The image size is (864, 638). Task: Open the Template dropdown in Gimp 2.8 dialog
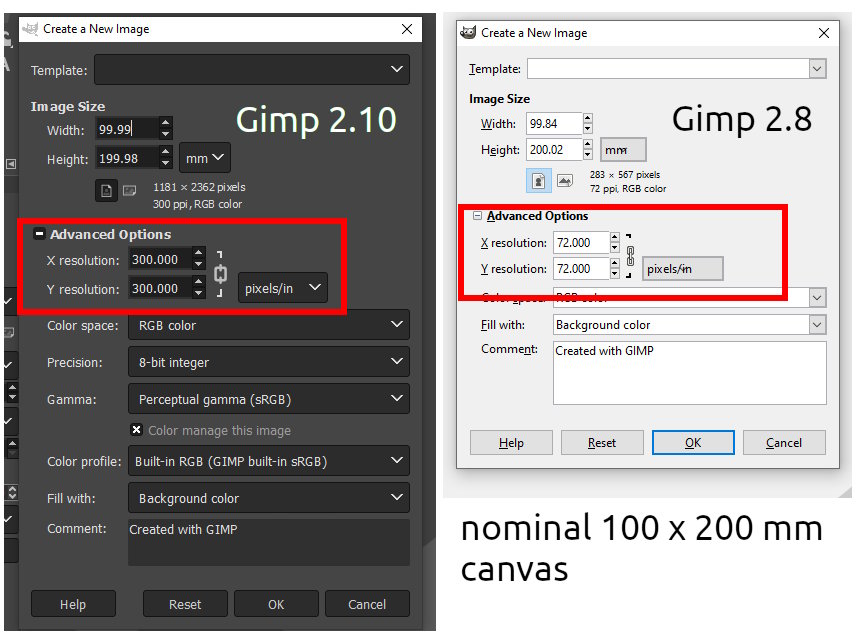pos(677,69)
